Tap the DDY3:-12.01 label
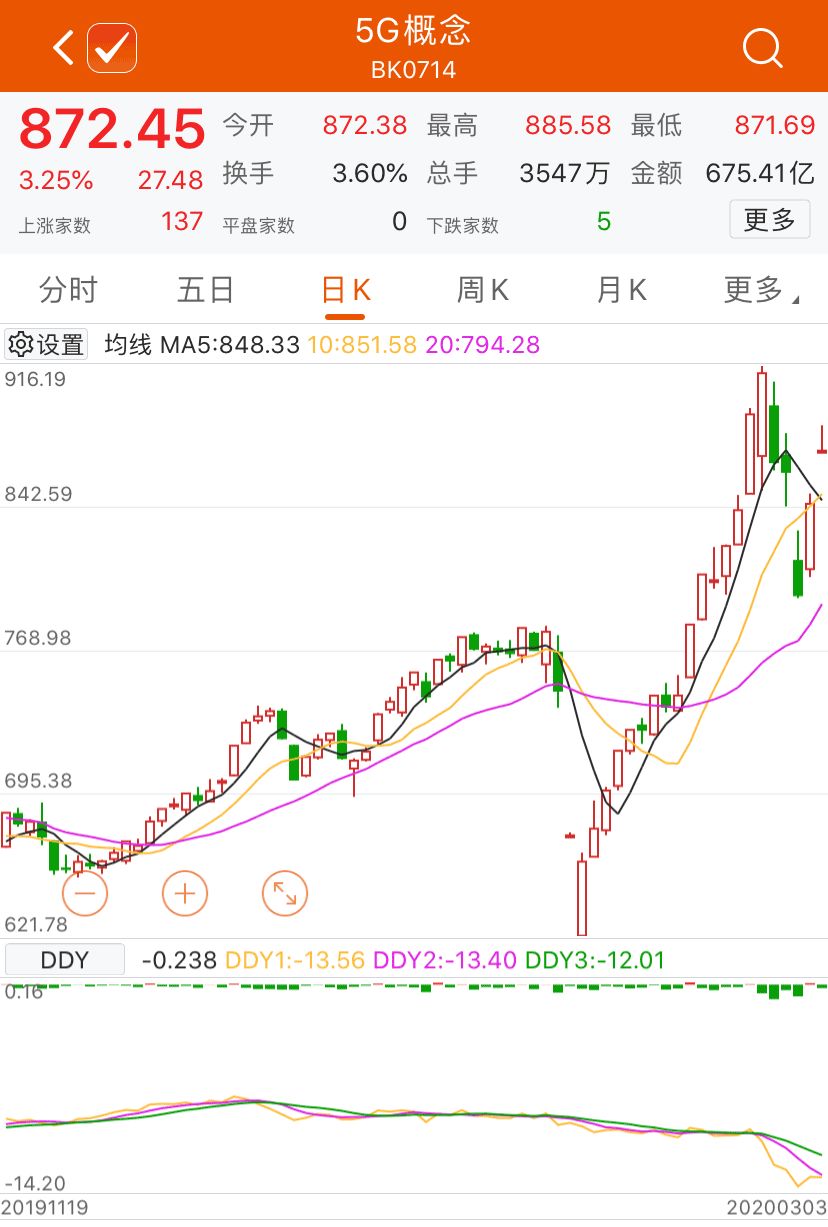Image resolution: width=828 pixels, height=1227 pixels. (x=596, y=960)
